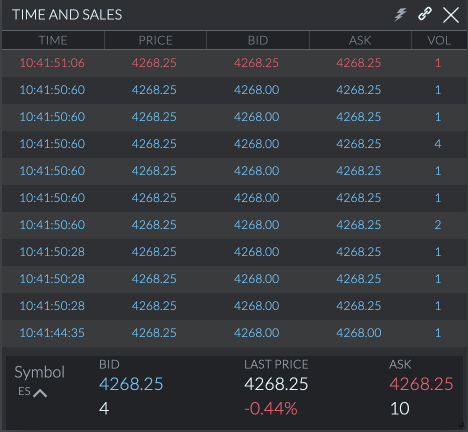This screenshot has width=468, height=432.
Task: Click the ask size 10 in footer
Action: coord(400,409)
